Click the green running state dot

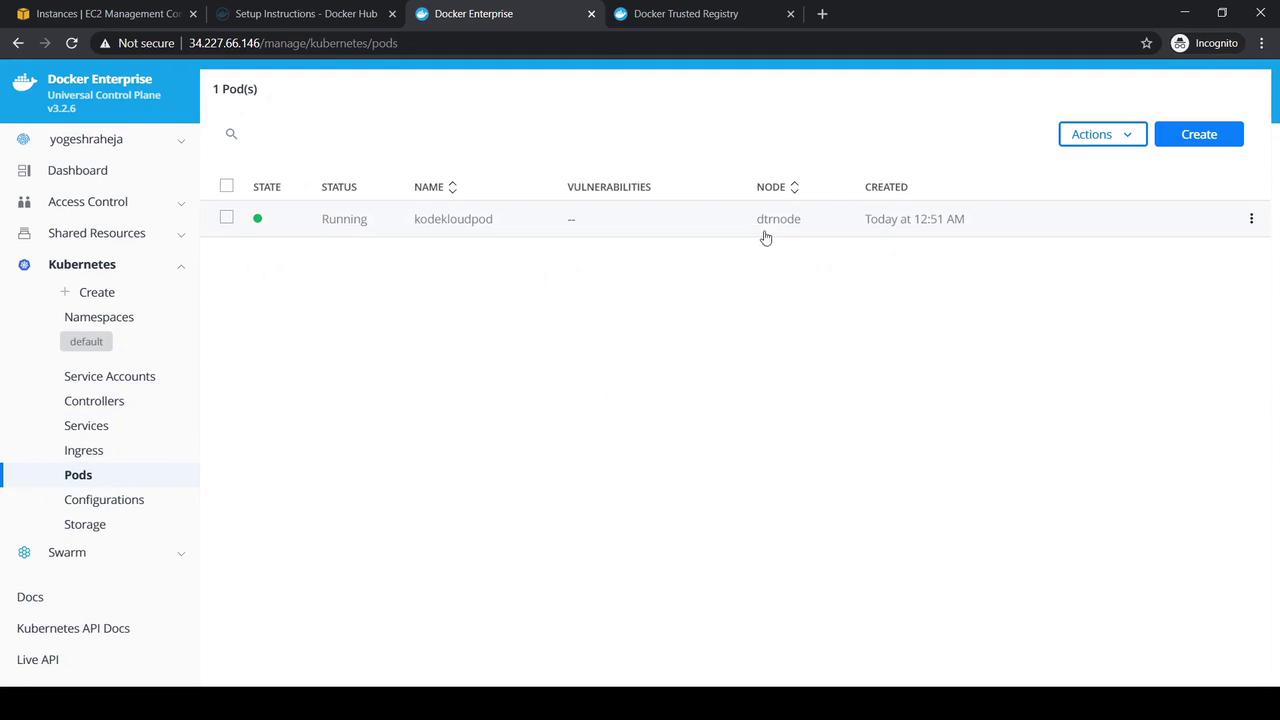257,218
